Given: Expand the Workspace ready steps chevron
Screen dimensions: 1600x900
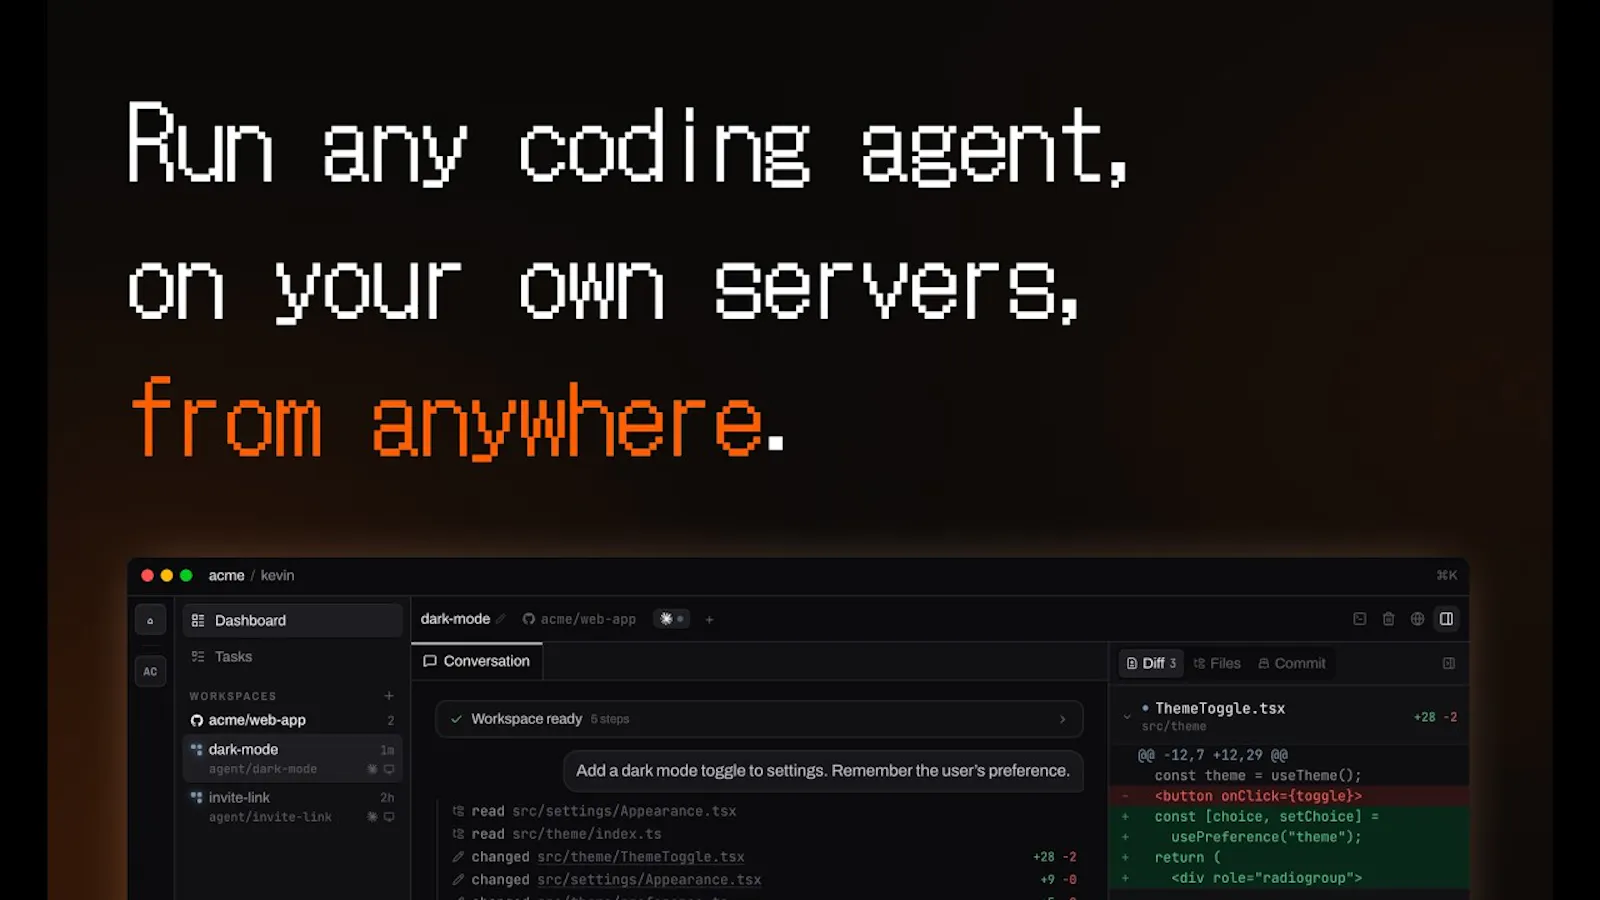Looking at the screenshot, I should tap(1062, 719).
